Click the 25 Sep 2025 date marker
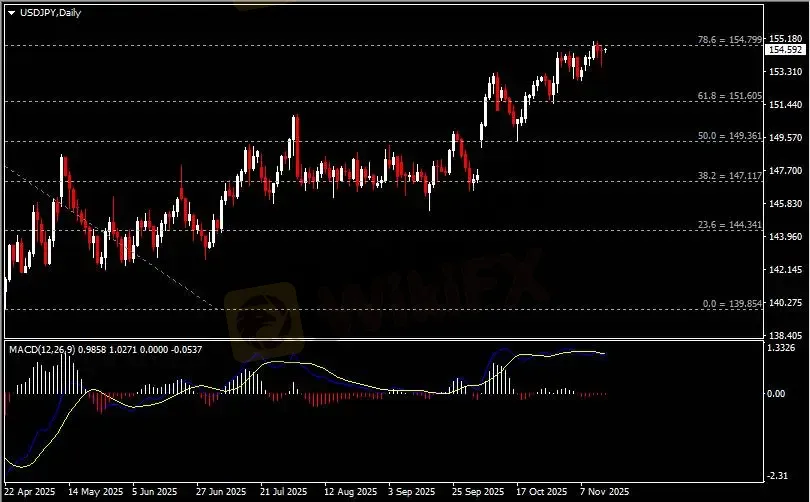Screen dimensions: 810x502 [x=475, y=493]
